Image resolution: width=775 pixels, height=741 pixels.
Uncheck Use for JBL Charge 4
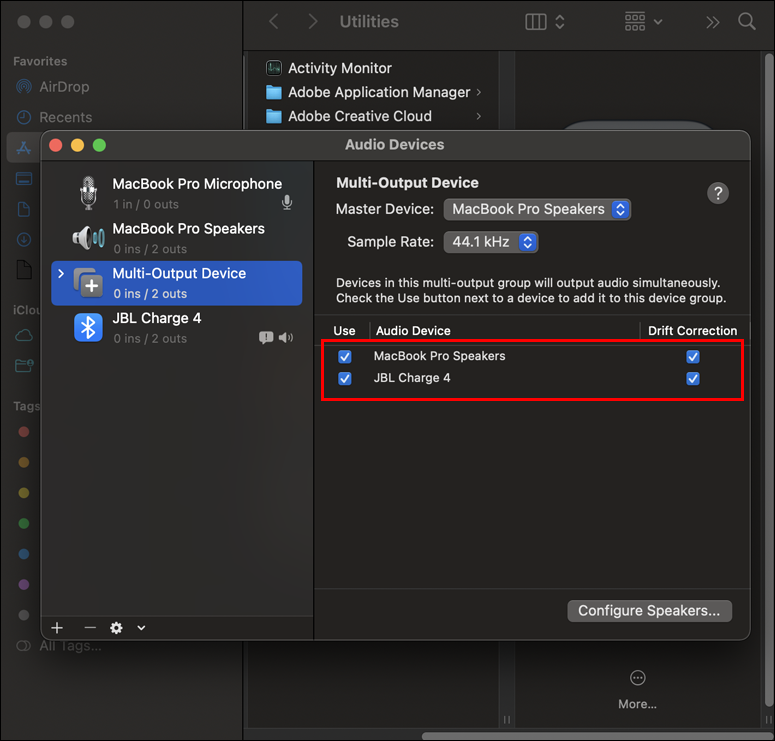(x=345, y=379)
